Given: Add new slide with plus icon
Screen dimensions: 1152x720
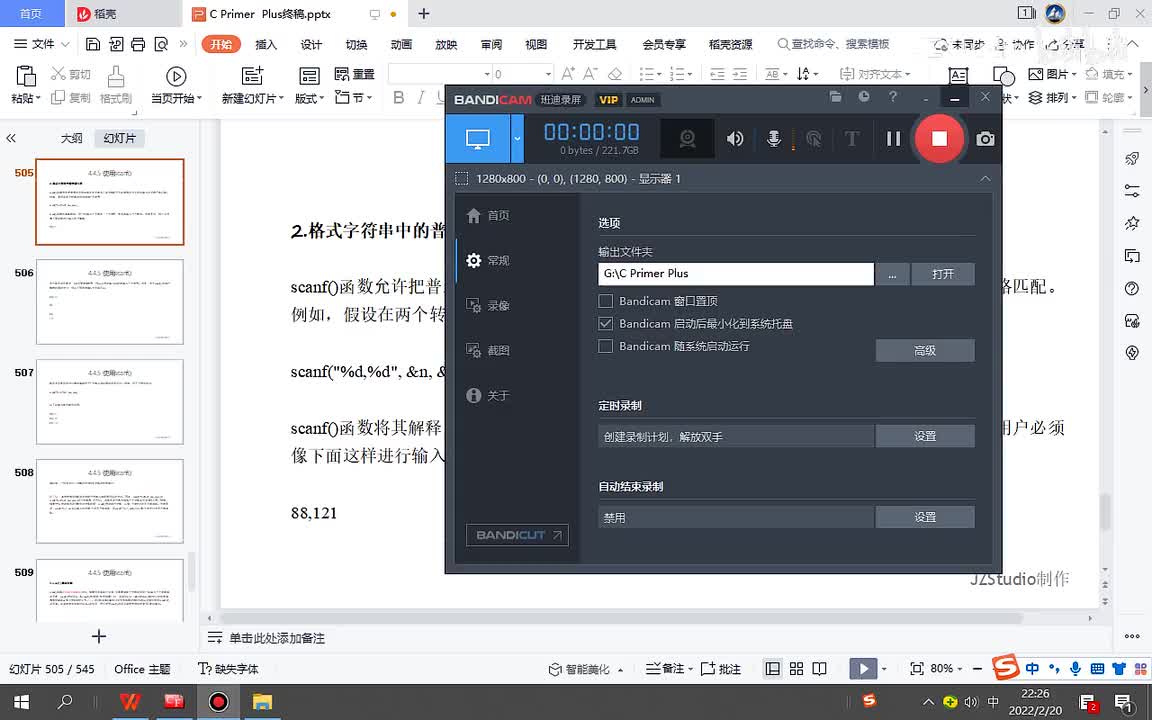Looking at the screenshot, I should (x=99, y=636).
